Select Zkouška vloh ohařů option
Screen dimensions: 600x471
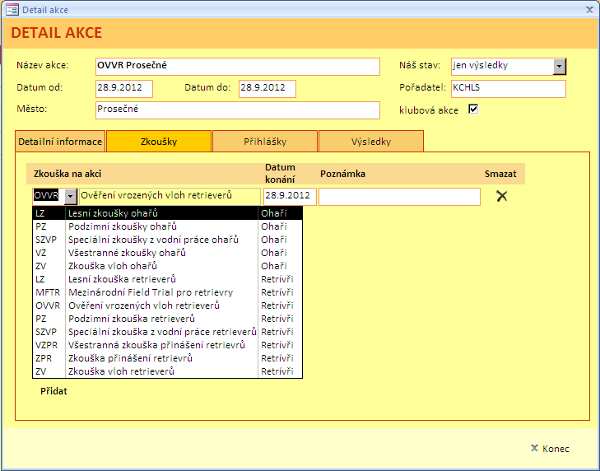168,266
